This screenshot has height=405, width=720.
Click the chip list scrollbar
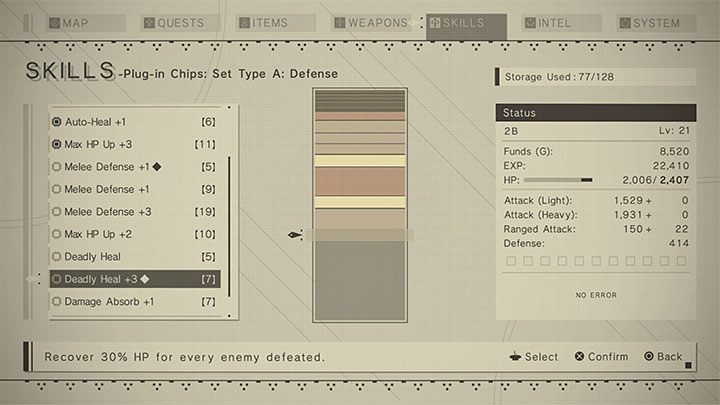pos(229,226)
